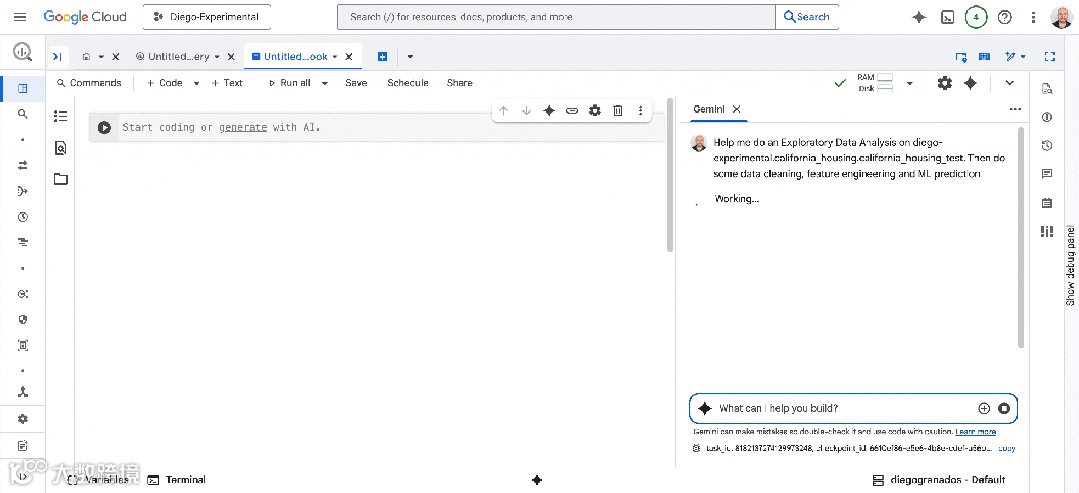Activate Cloud Shell terminal icon in the header

[x=948, y=17]
